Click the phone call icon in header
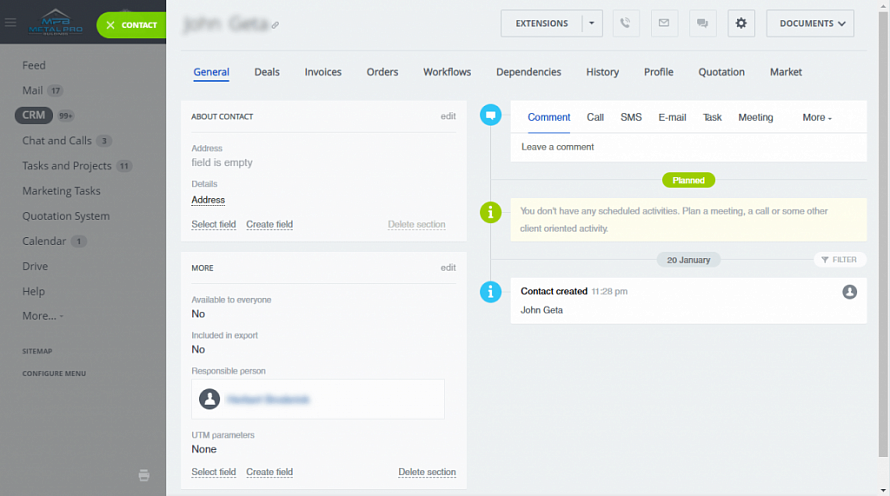Image resolution: width=890 pixels, height=496 pixels. 626,24
